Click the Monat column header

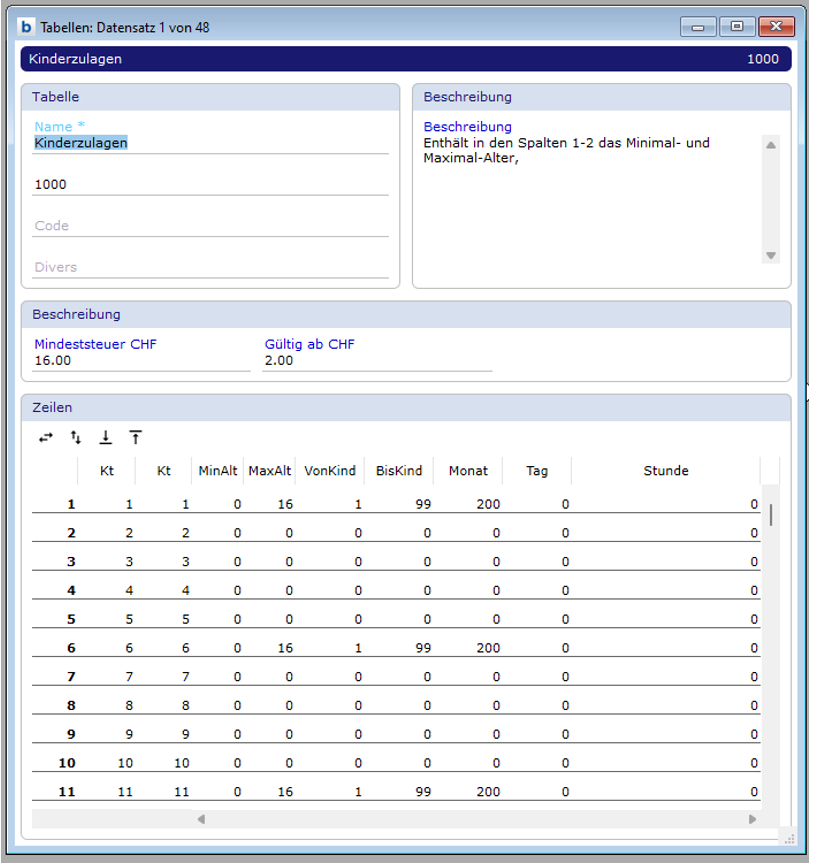click(x=468, y=471)
